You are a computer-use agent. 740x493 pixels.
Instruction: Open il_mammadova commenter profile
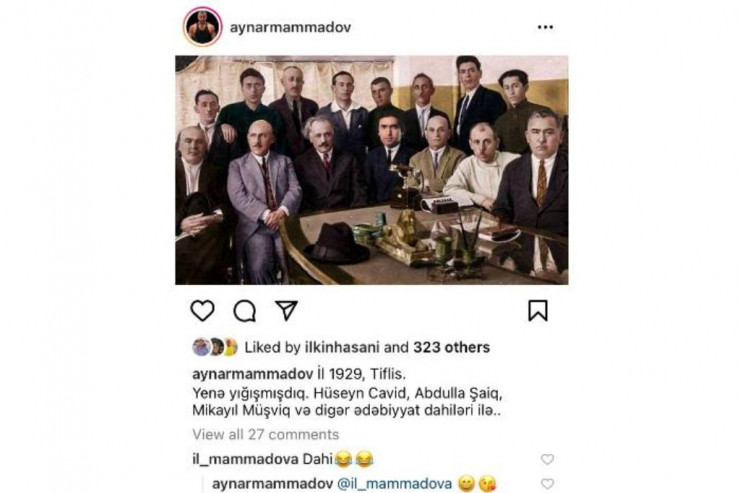pos(245,459)
